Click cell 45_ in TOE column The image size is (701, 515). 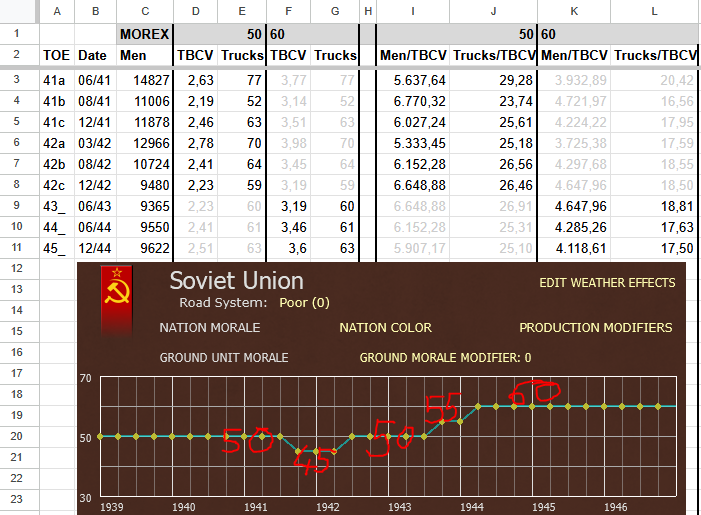[x=57, y=248]
